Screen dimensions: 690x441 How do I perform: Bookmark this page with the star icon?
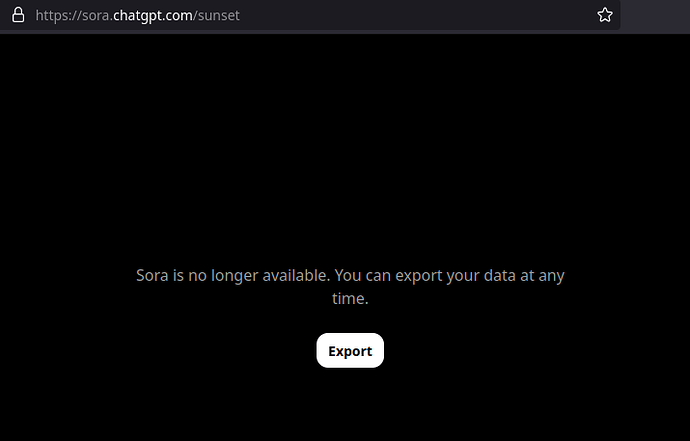pyautogui.click(x=605, y=15)
